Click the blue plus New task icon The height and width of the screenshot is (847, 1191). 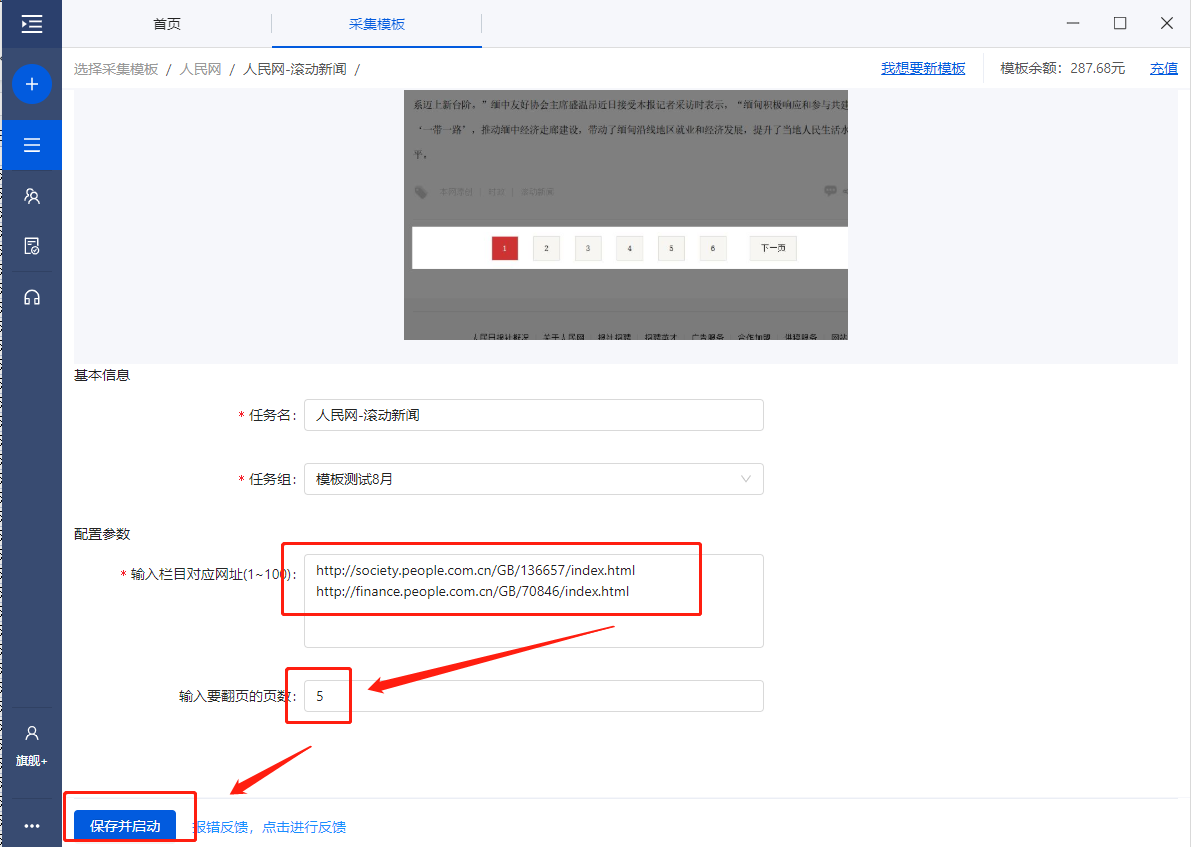pos(32,84)
